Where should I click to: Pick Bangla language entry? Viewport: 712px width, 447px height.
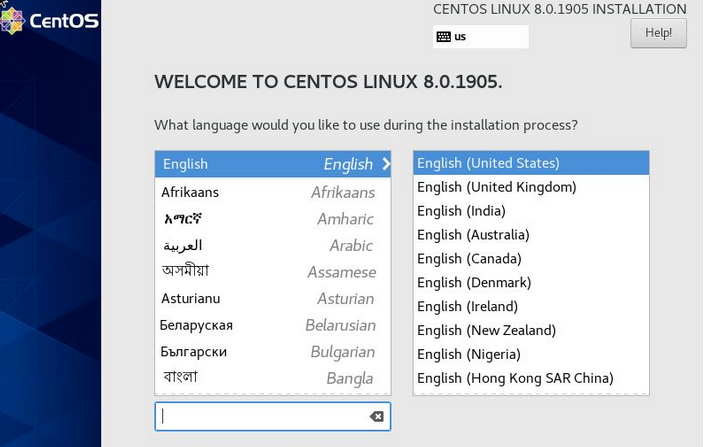pos(272,378)
